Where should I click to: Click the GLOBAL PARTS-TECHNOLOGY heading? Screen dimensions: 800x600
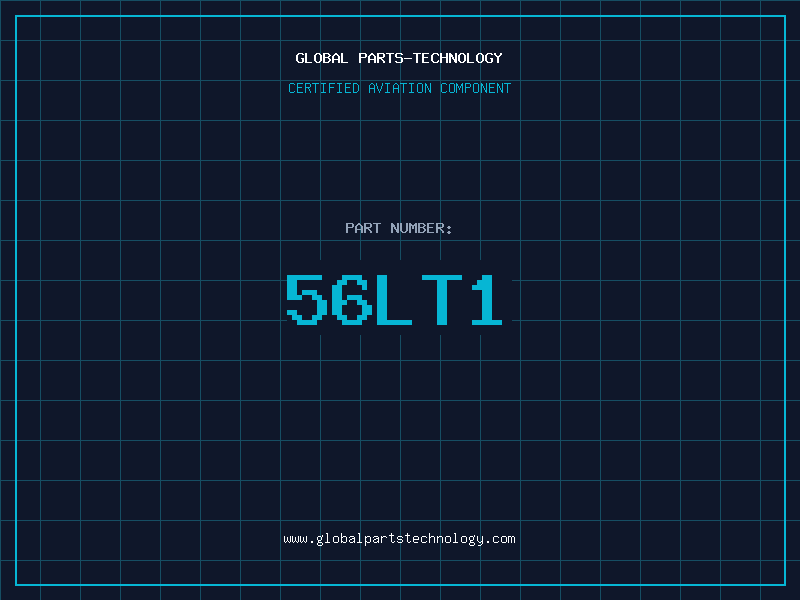click(399, 58)
